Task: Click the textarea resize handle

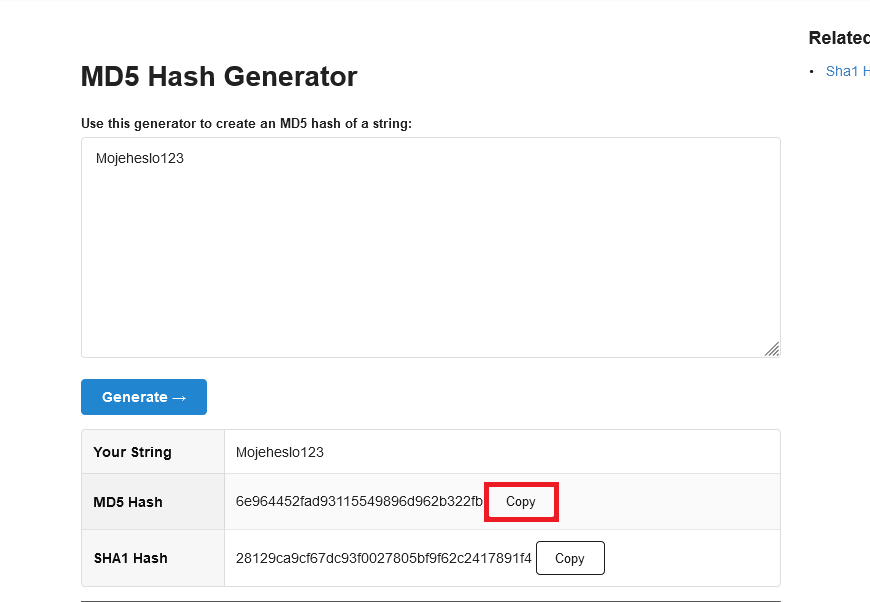Action: [x=772, y=349]
